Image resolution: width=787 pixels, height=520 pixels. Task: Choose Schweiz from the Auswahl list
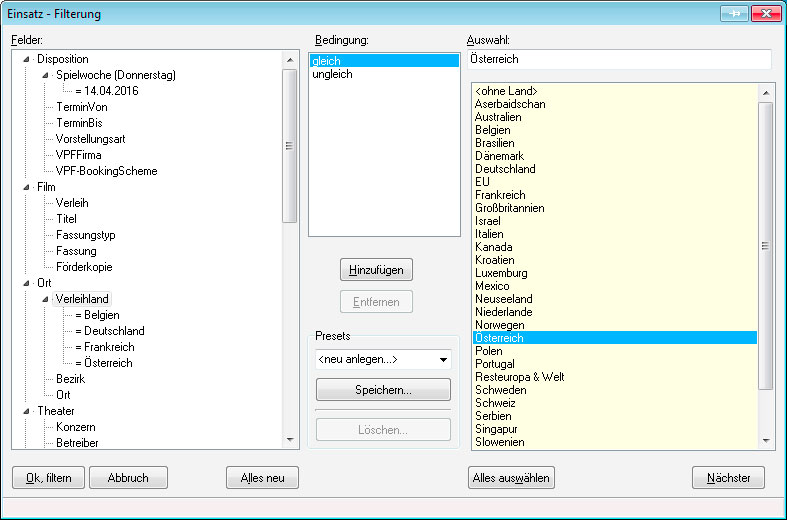[x=494, y=403]
